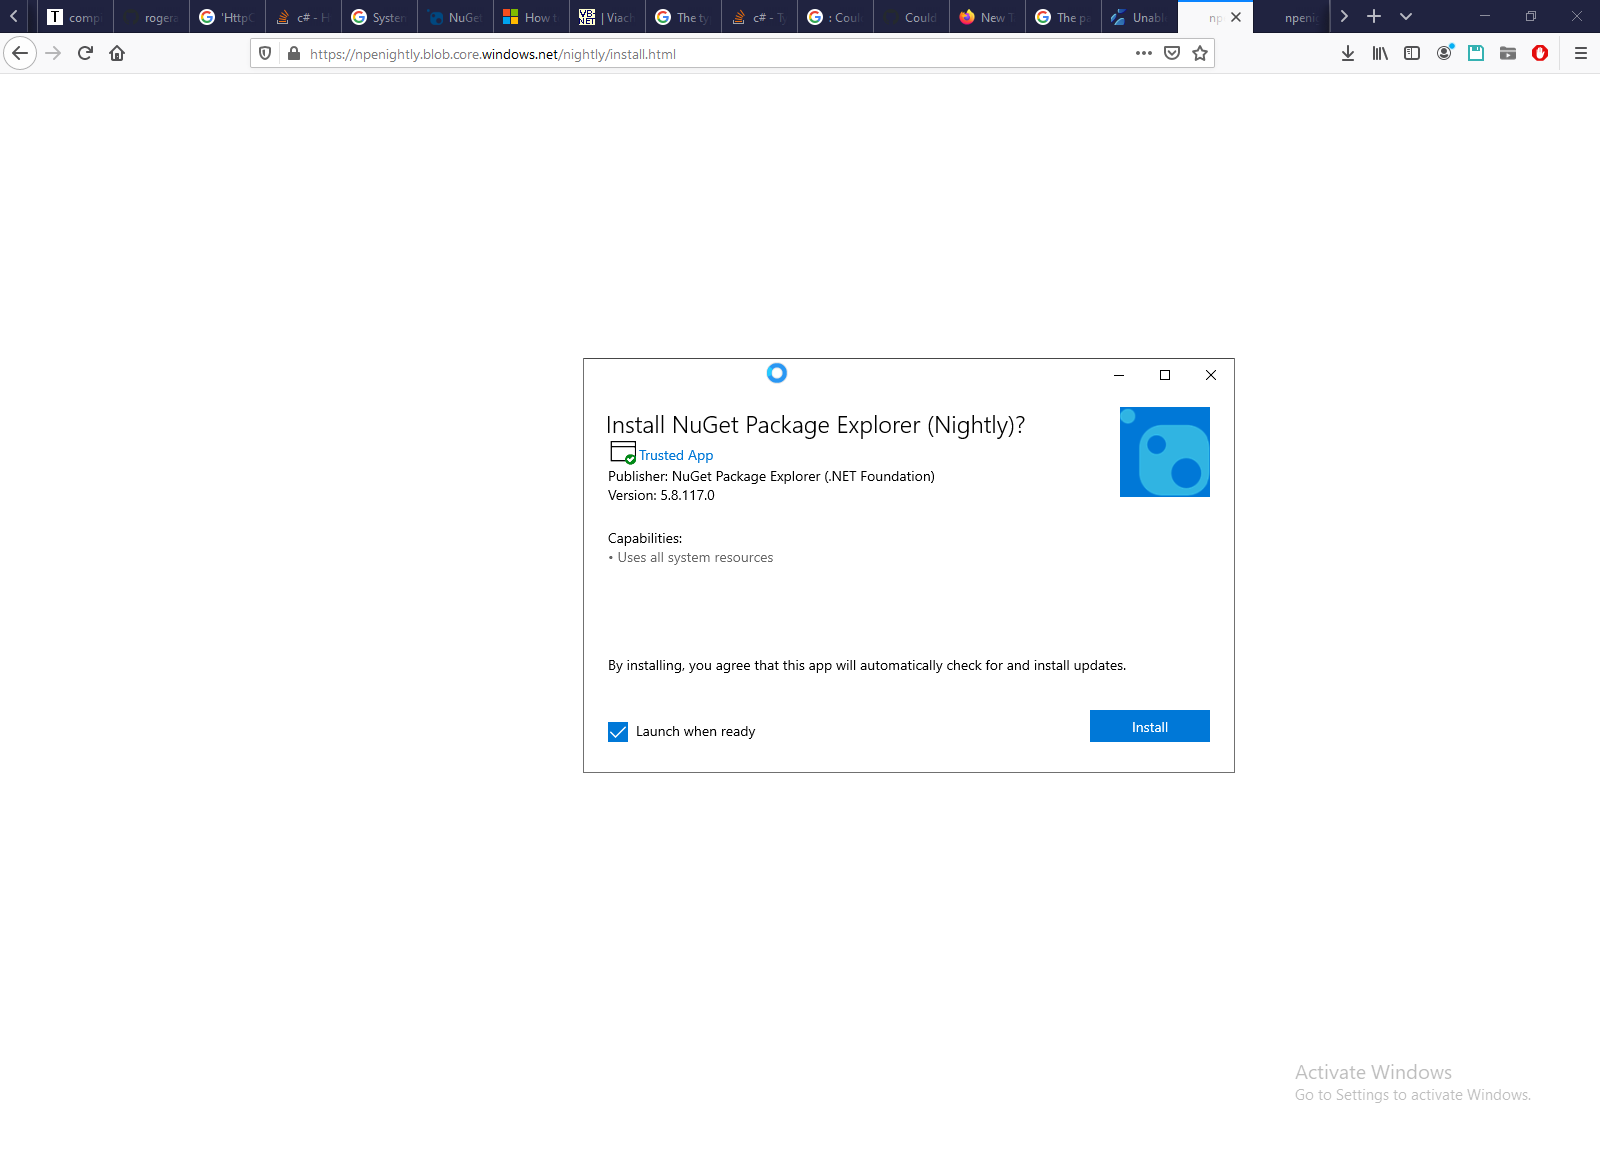The height and width of the screenshot is (1159, 1600).
Task: Open a new browser tab
Action: click(1374, 16)
